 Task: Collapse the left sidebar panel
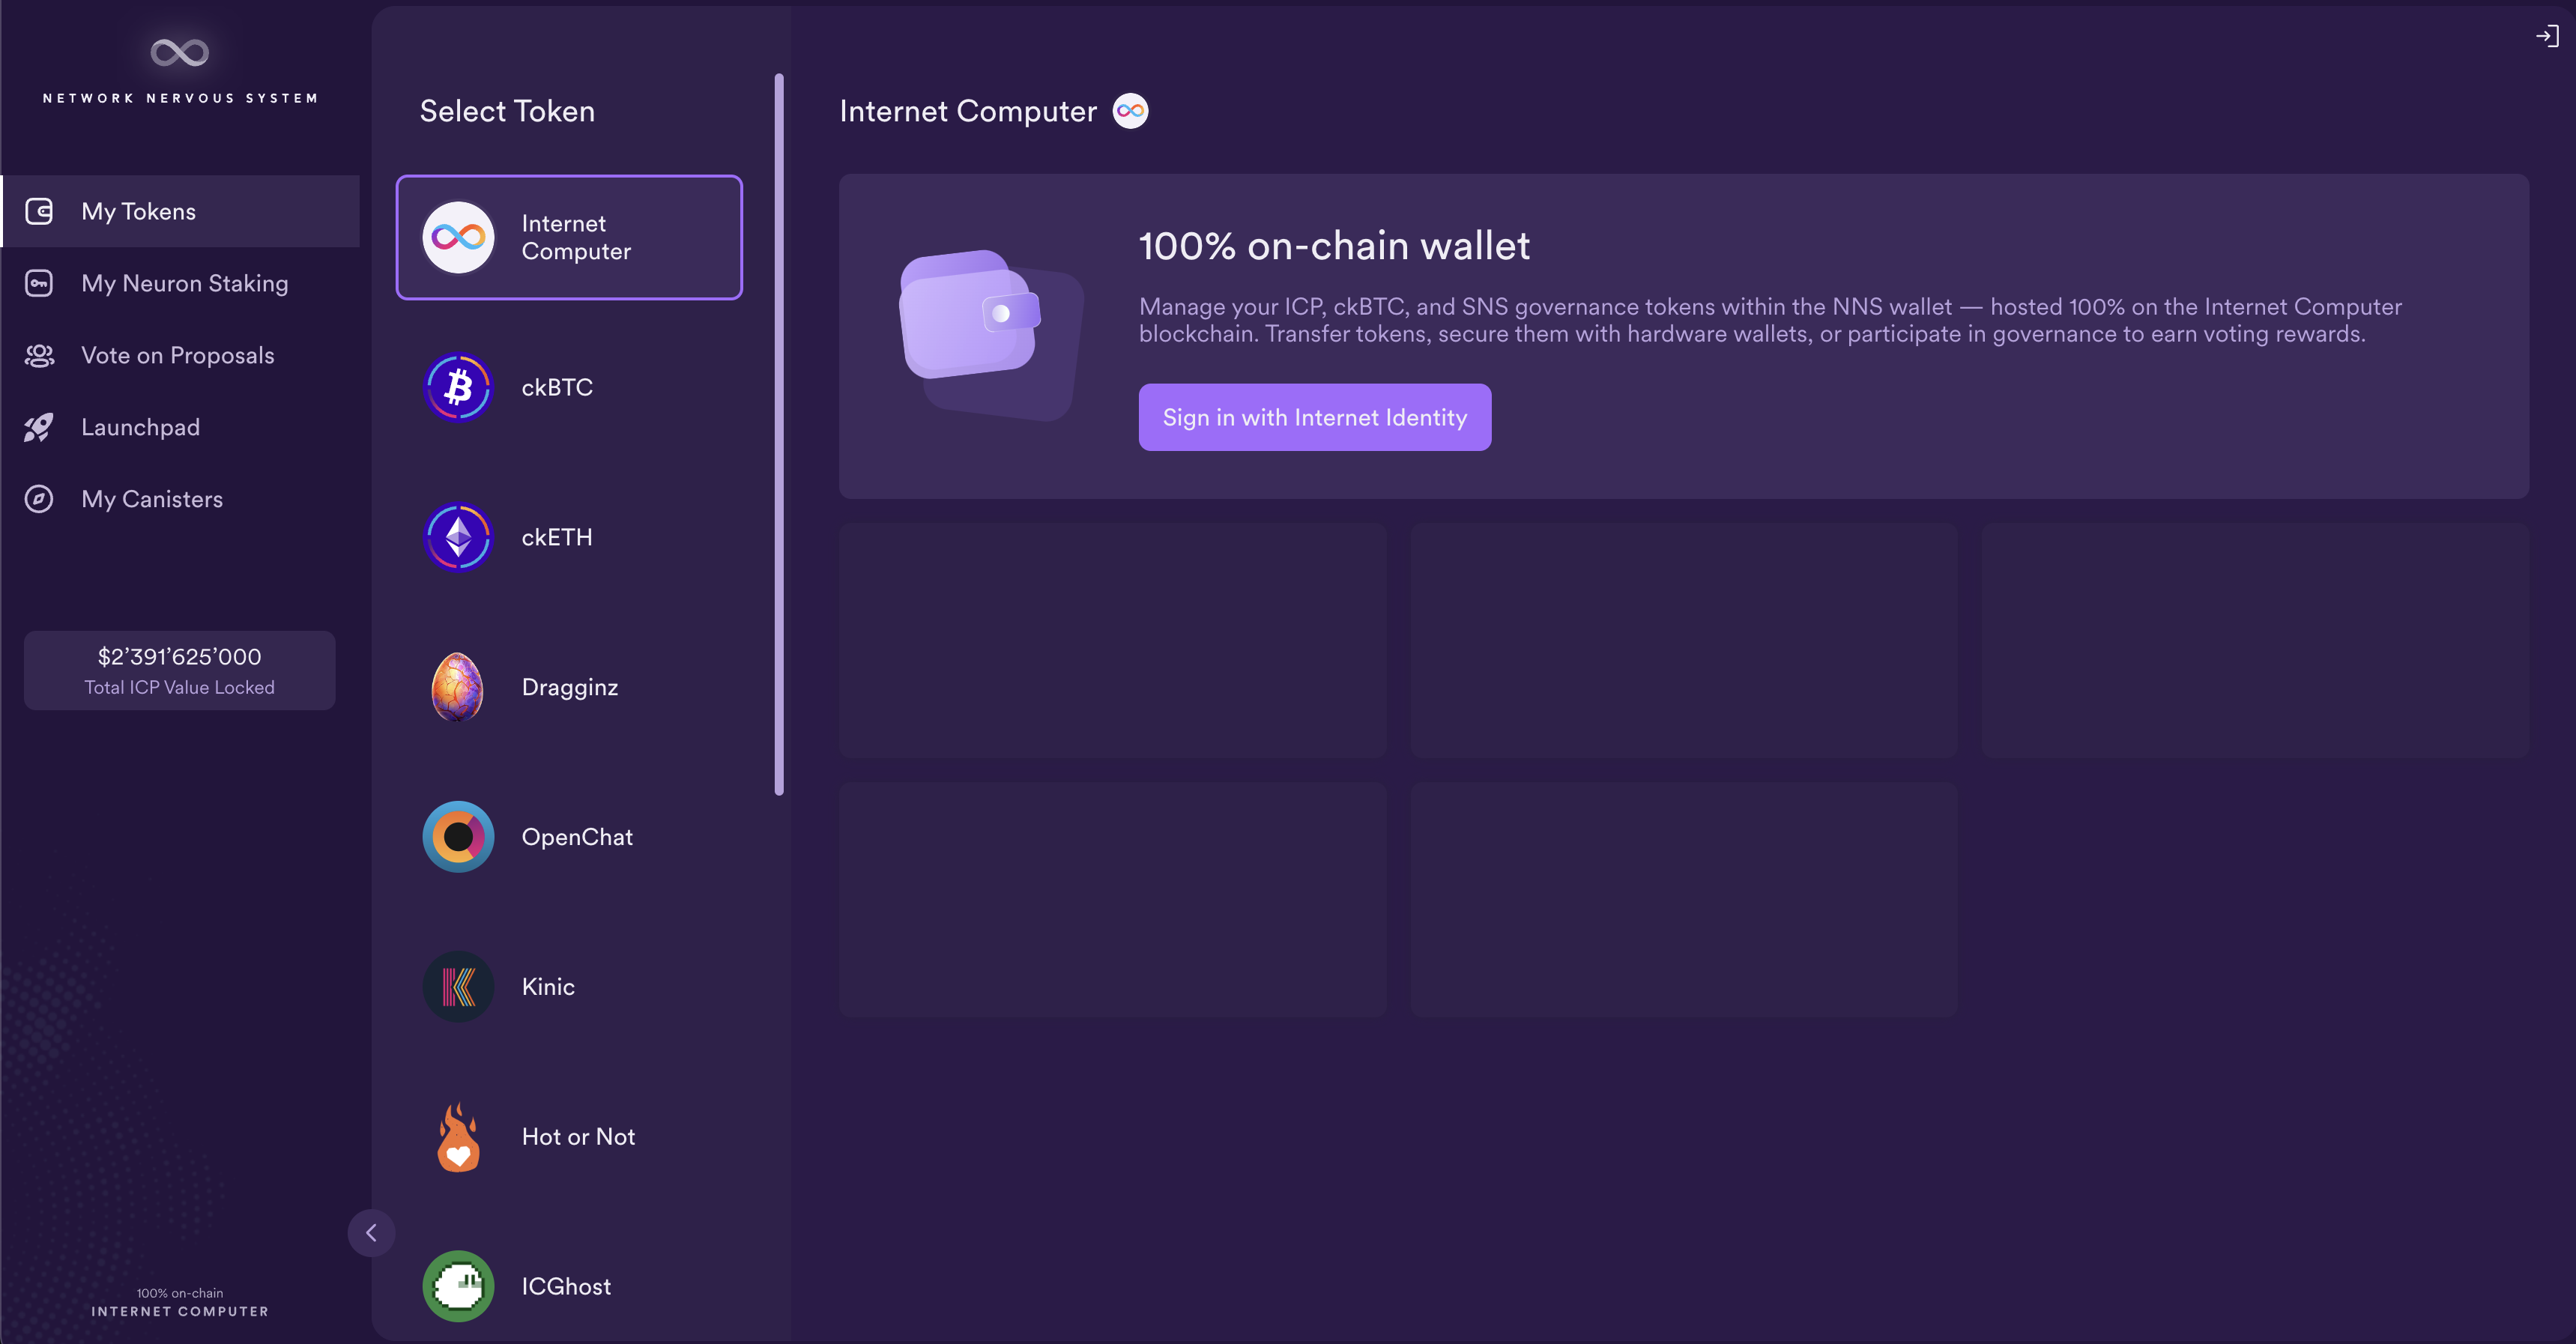372,1233
